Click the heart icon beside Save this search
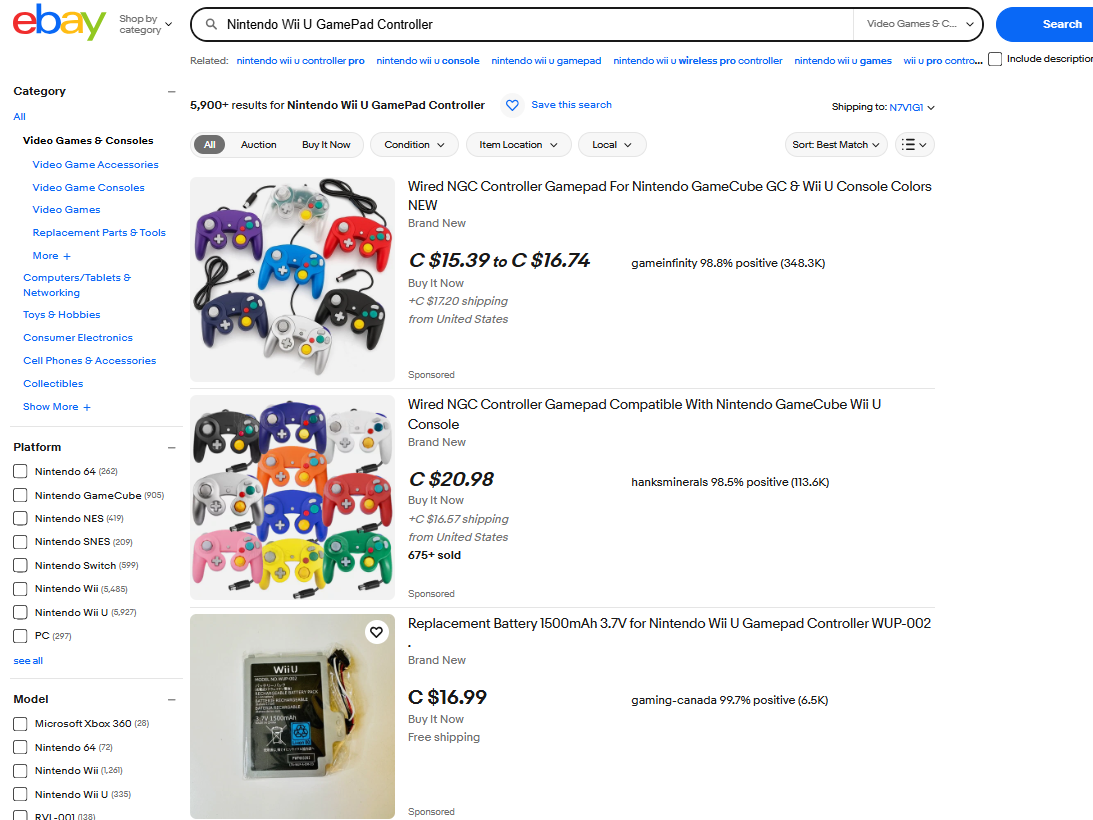The width and height of the screenshot is (1093, 820). click(x=512, y=105)
